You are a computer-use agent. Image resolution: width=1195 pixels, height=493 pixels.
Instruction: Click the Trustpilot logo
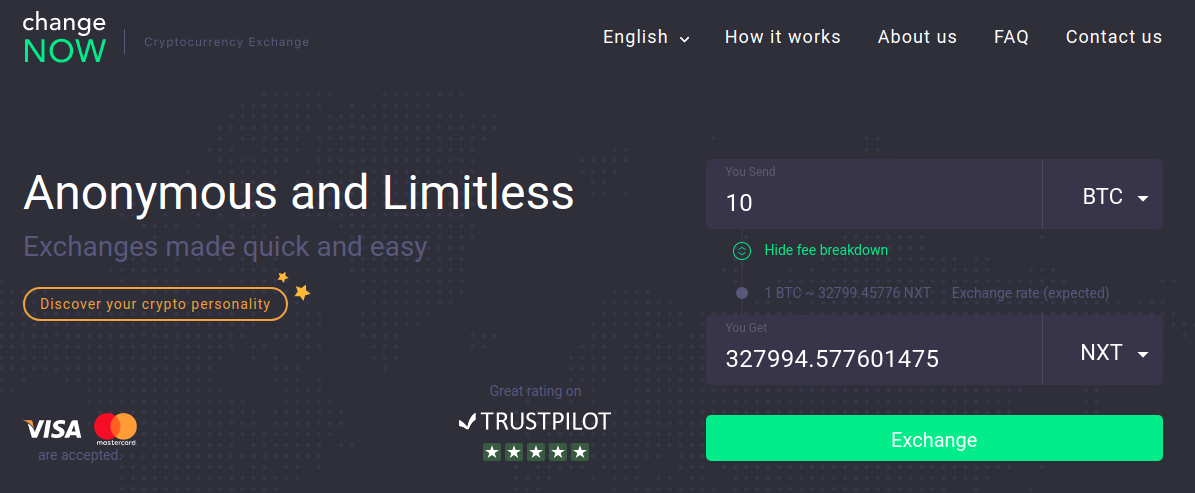coord(535,421)
